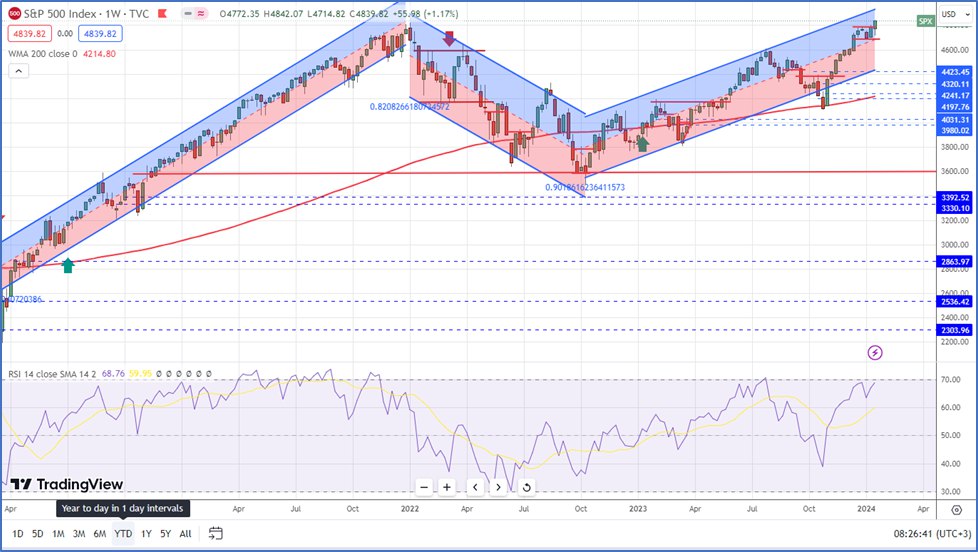This screenshot has height=552, width=978.
Task: Click the 4423.45 price axis label
Action: click(x=955, y=72)
